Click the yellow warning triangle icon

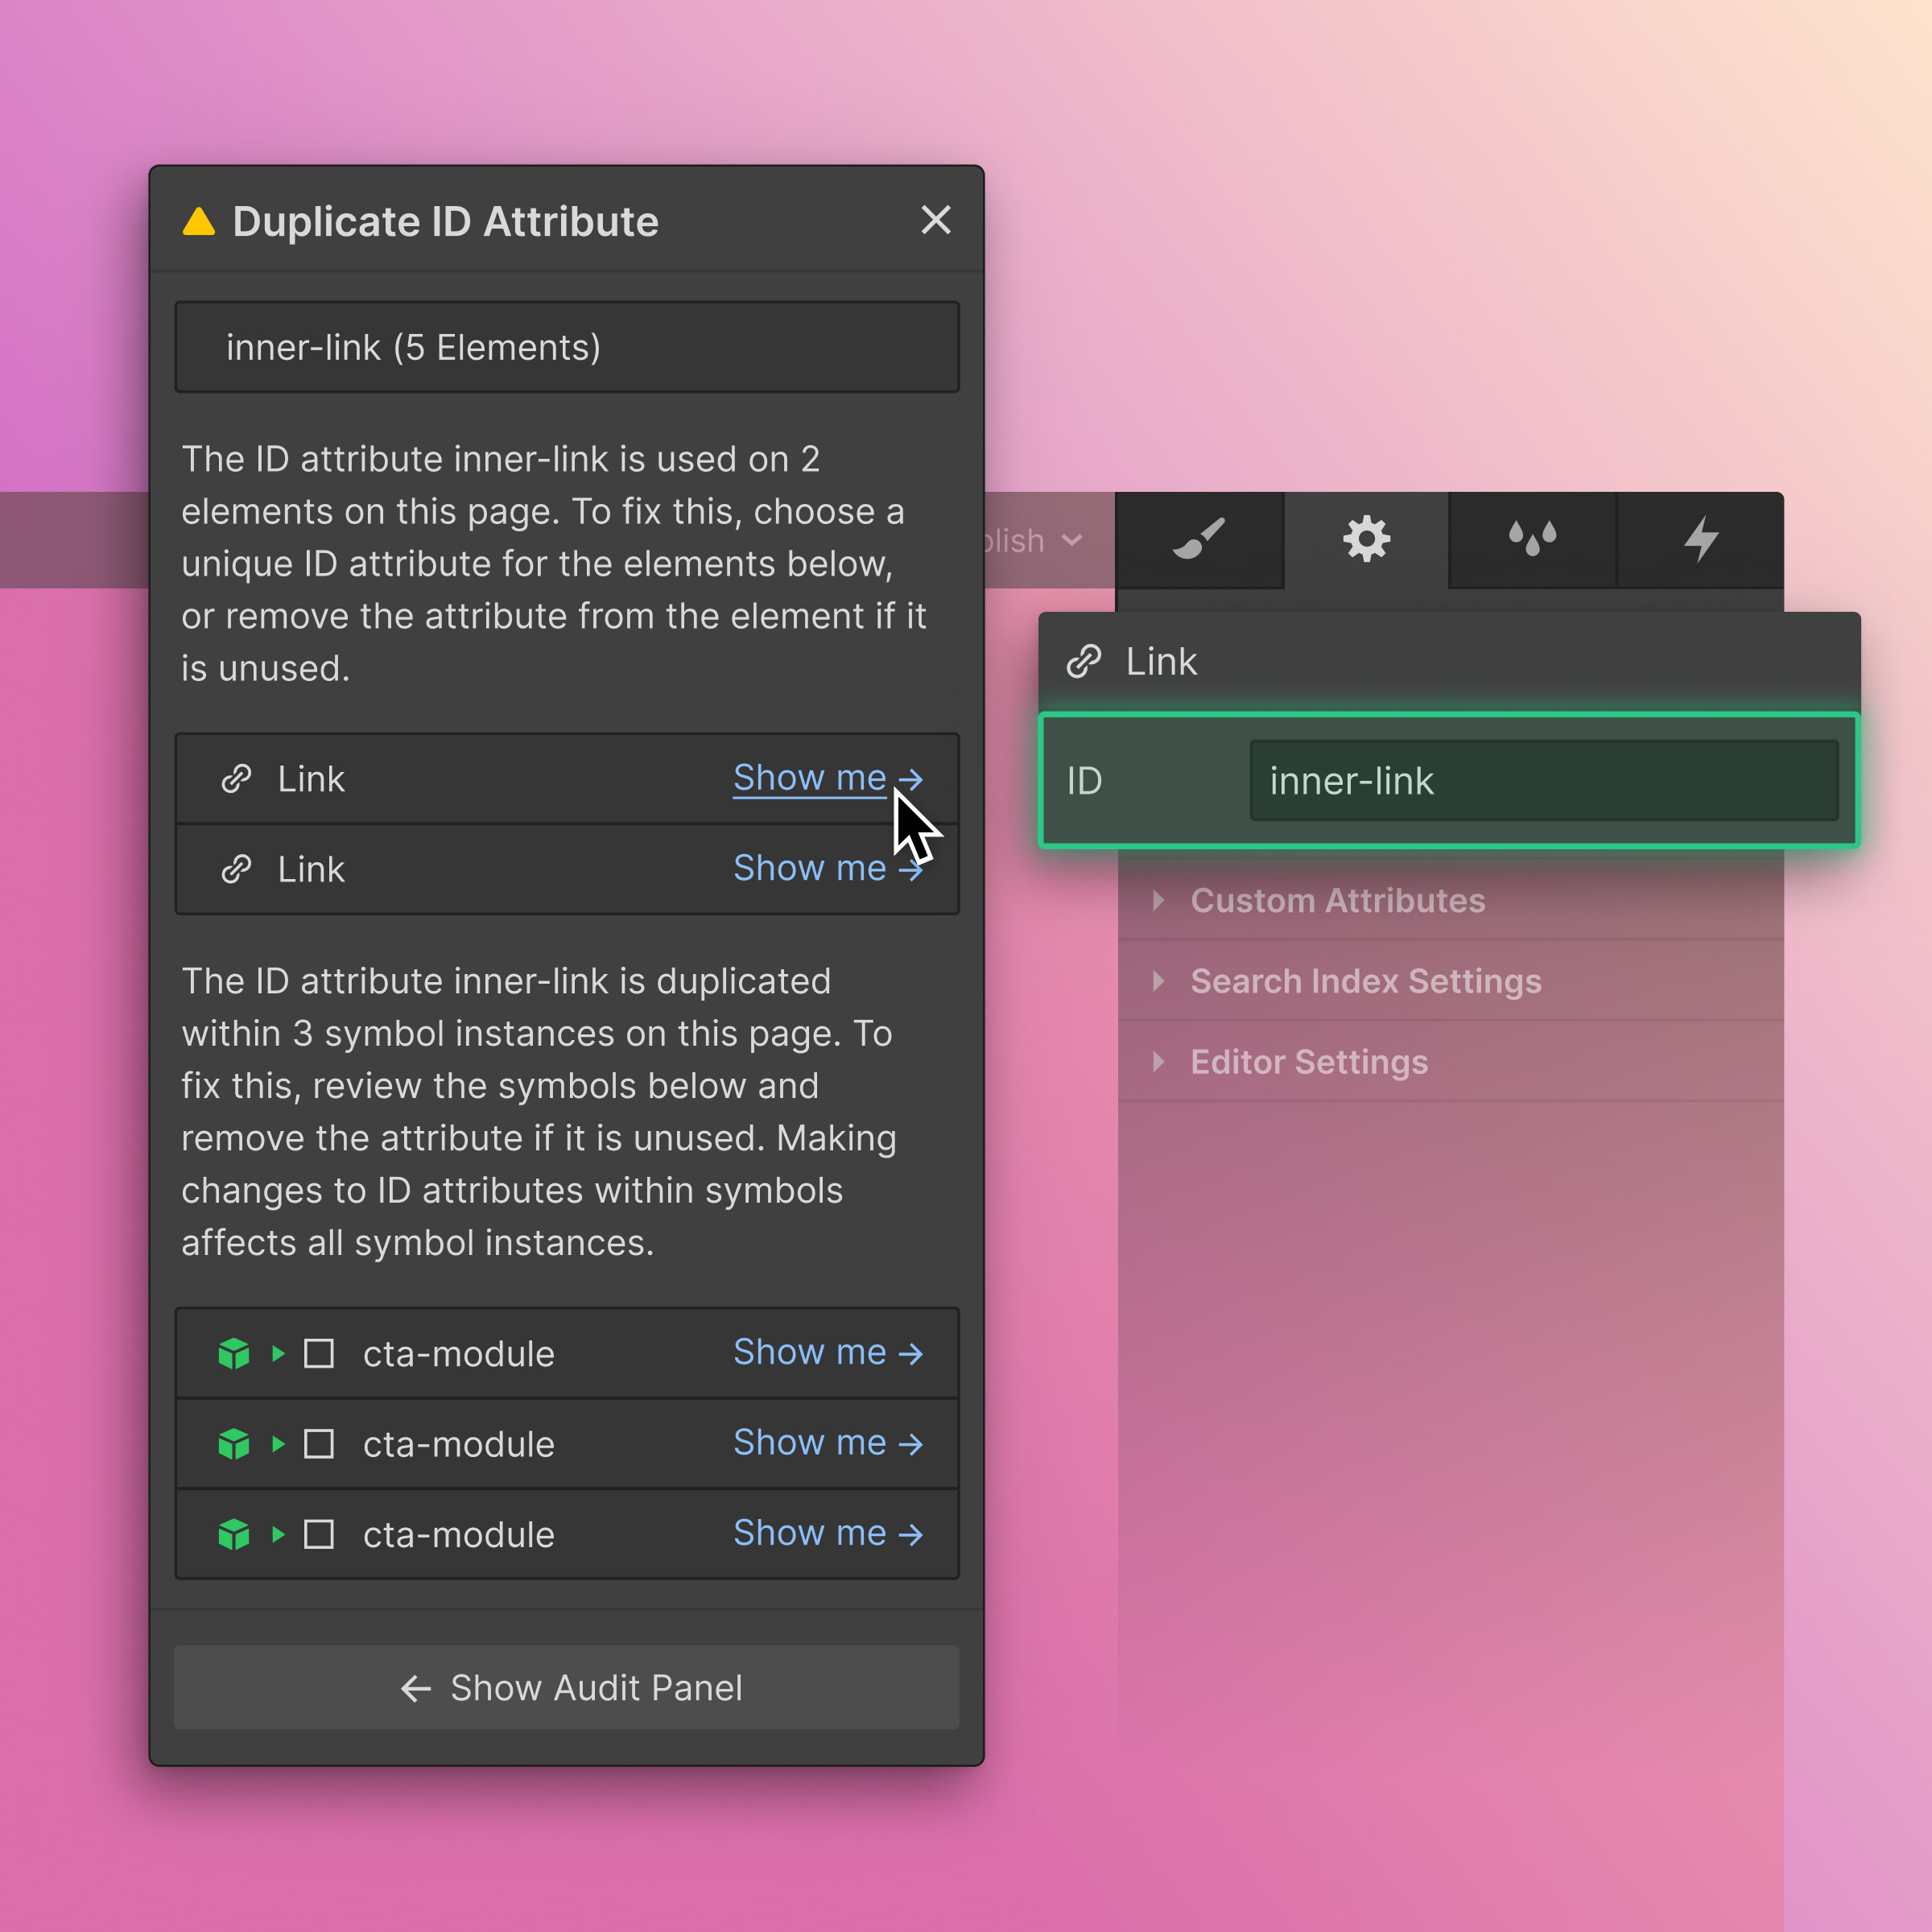click(x=199, y=222)
